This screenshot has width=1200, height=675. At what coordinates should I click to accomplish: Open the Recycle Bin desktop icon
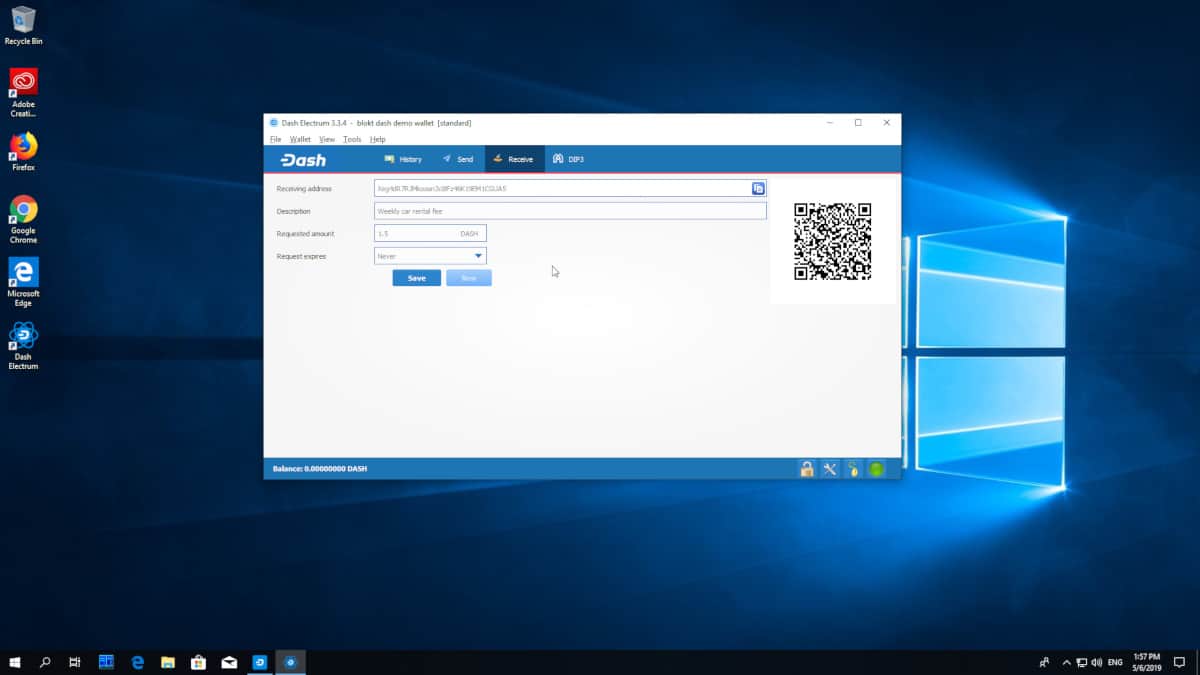[x=23, y=25]
